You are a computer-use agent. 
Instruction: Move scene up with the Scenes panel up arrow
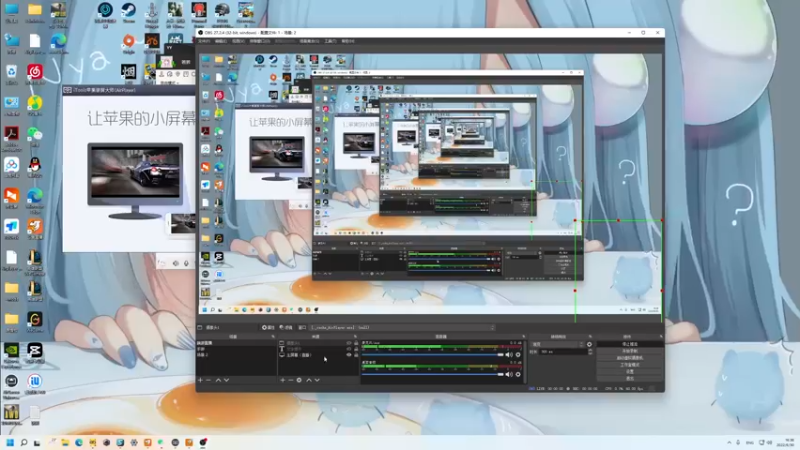(x=218, y=380)
